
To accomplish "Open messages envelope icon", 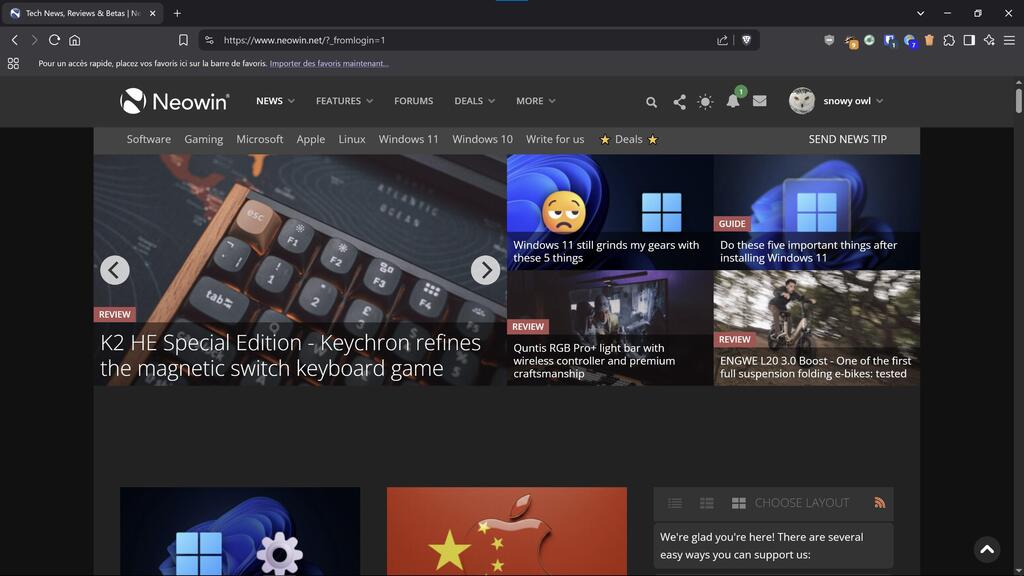I will pyautogui.click(x=760, y=101).
